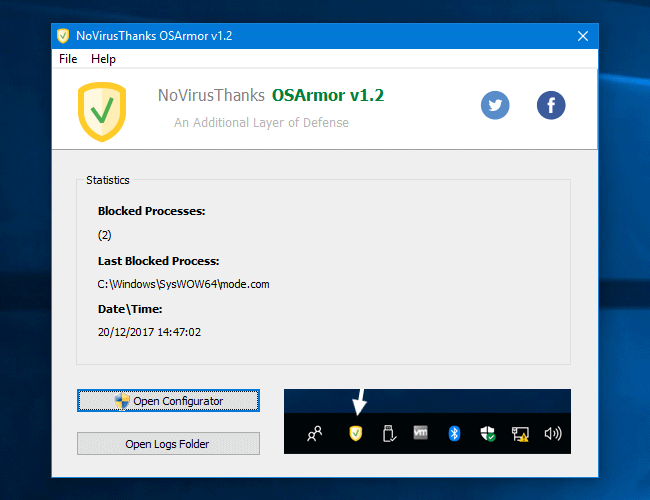The image size is (650, 500).
Task: Open the Twitter link icon
Action: coord(495,105)
